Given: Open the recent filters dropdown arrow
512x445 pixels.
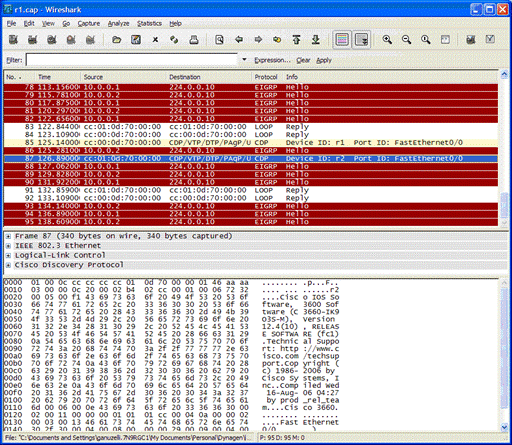Looking at the screenshot, I should point(244,60).
